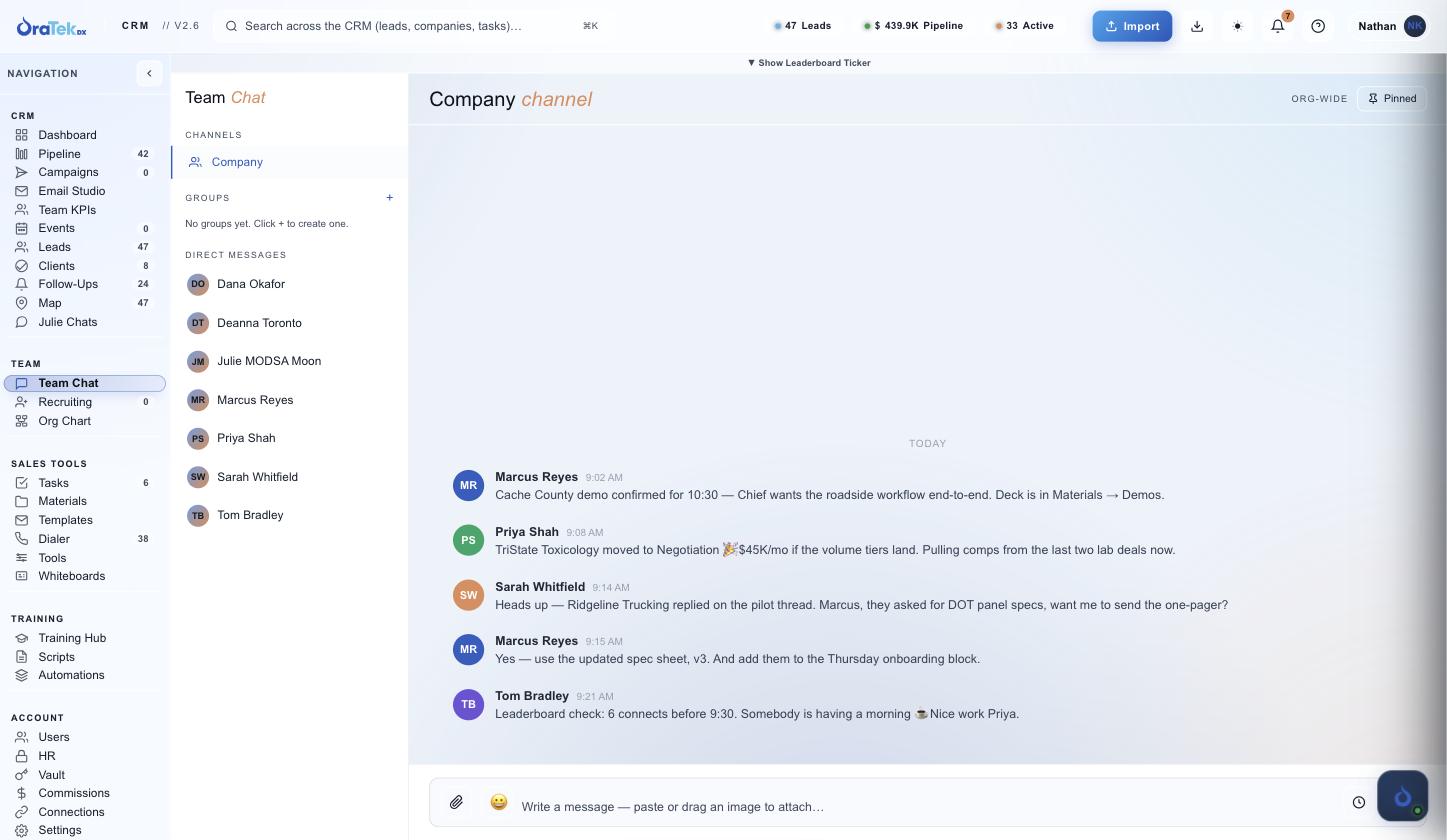The height and width of the screenshot is (840, 1447).
Task: Open Team KPIs page
Action: pyautogui.click(x=84, y=210)
